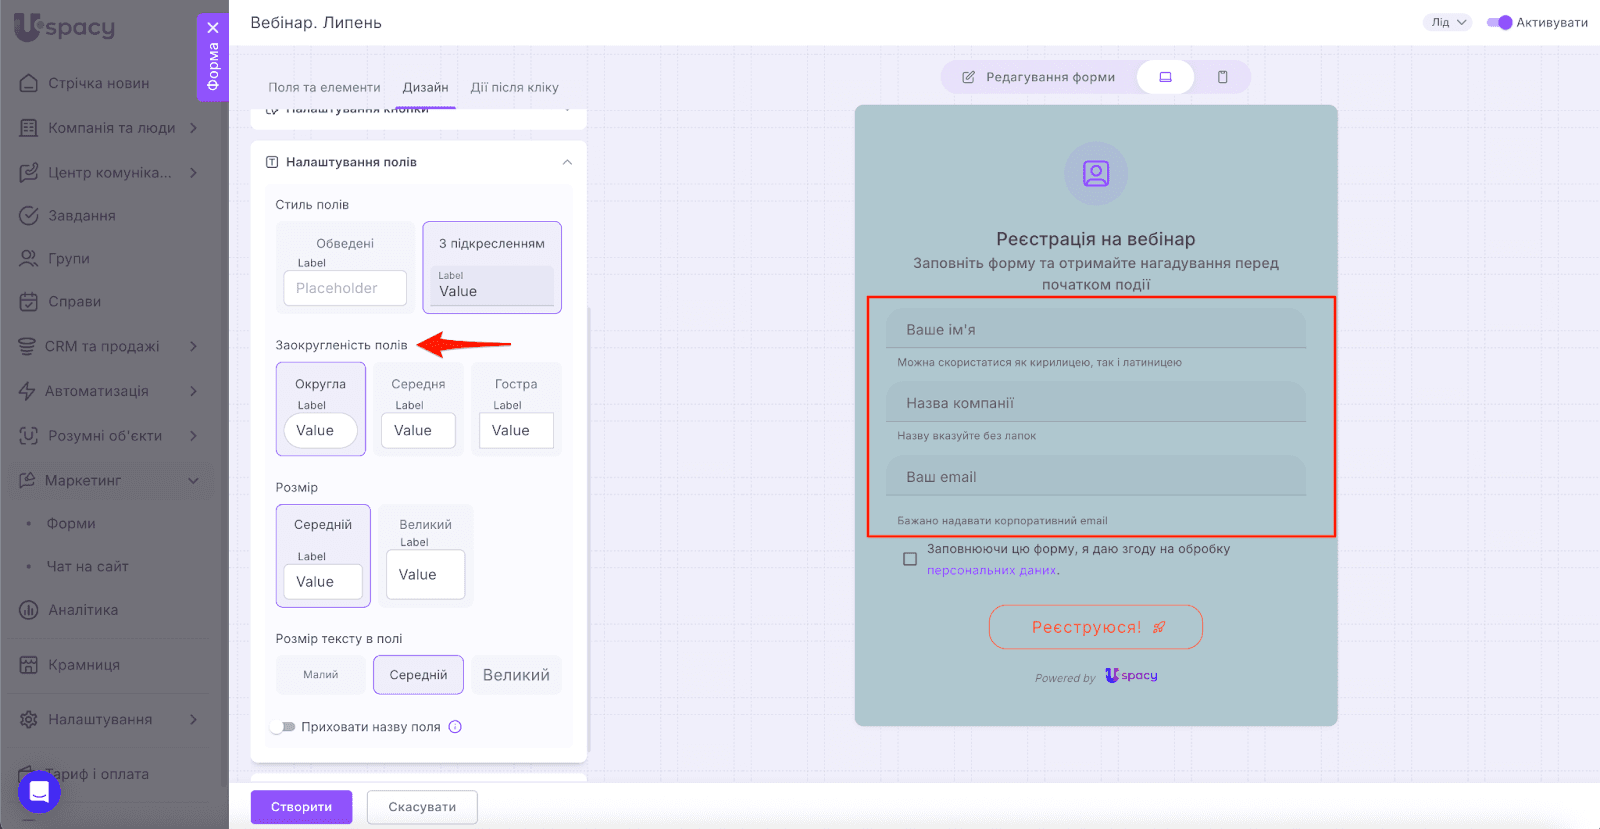Click the Налаштування gear icon in sidebar
This screenshot has height=829, width=1600.
(29, 719)
